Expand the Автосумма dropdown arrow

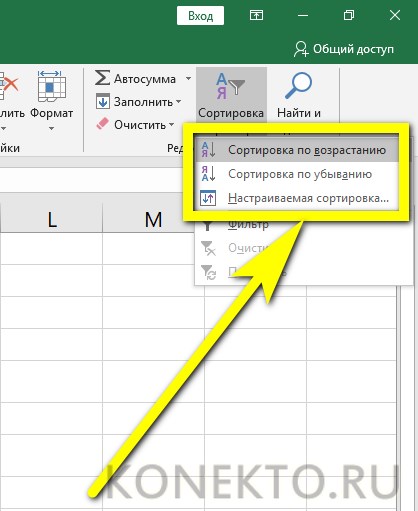pos(188,79)
